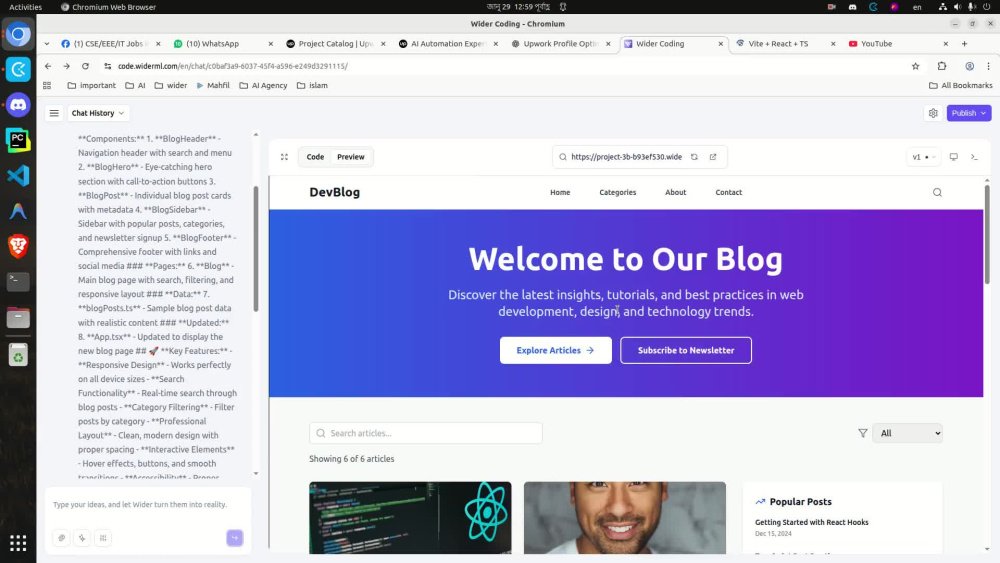Go back with the browser back arrow
The width and height of the screenshot is (1000, 563).
48,66
